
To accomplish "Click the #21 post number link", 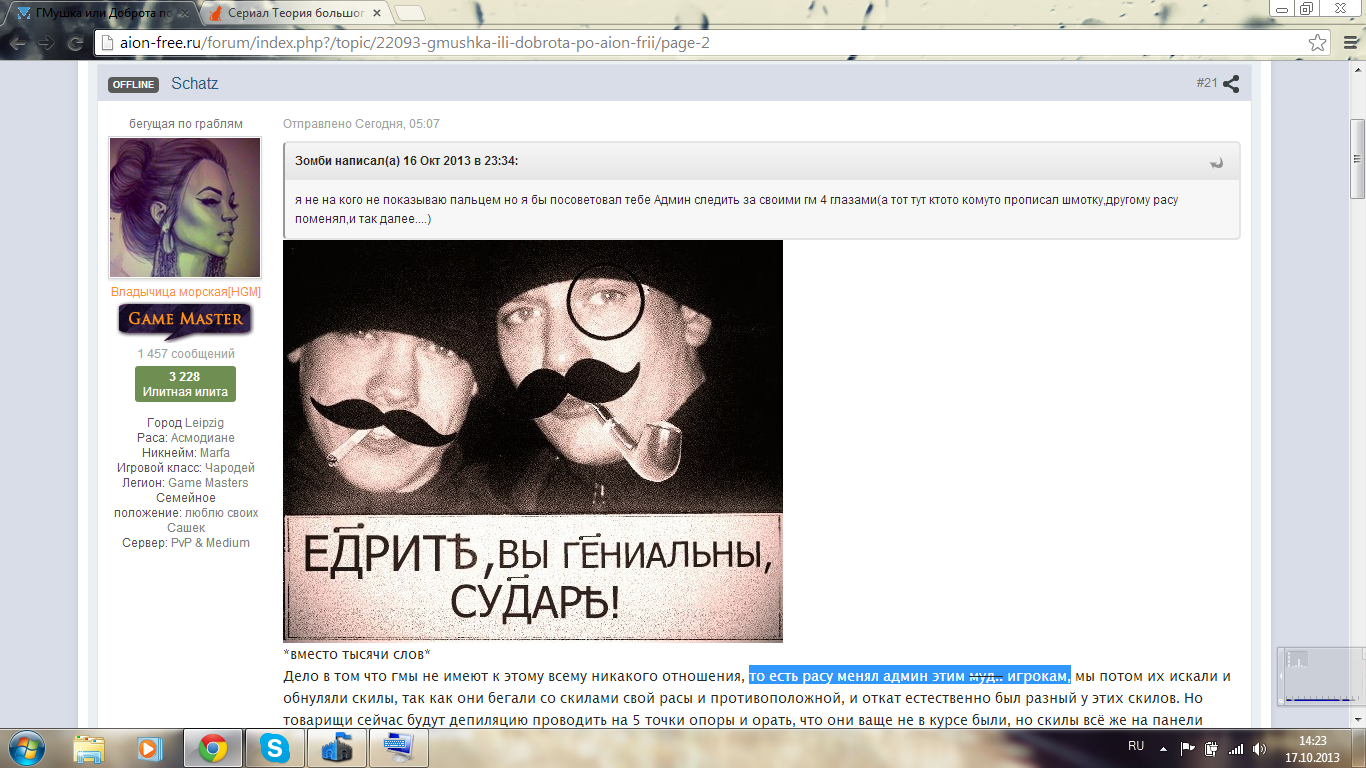I will click(x=1206, y=83).
